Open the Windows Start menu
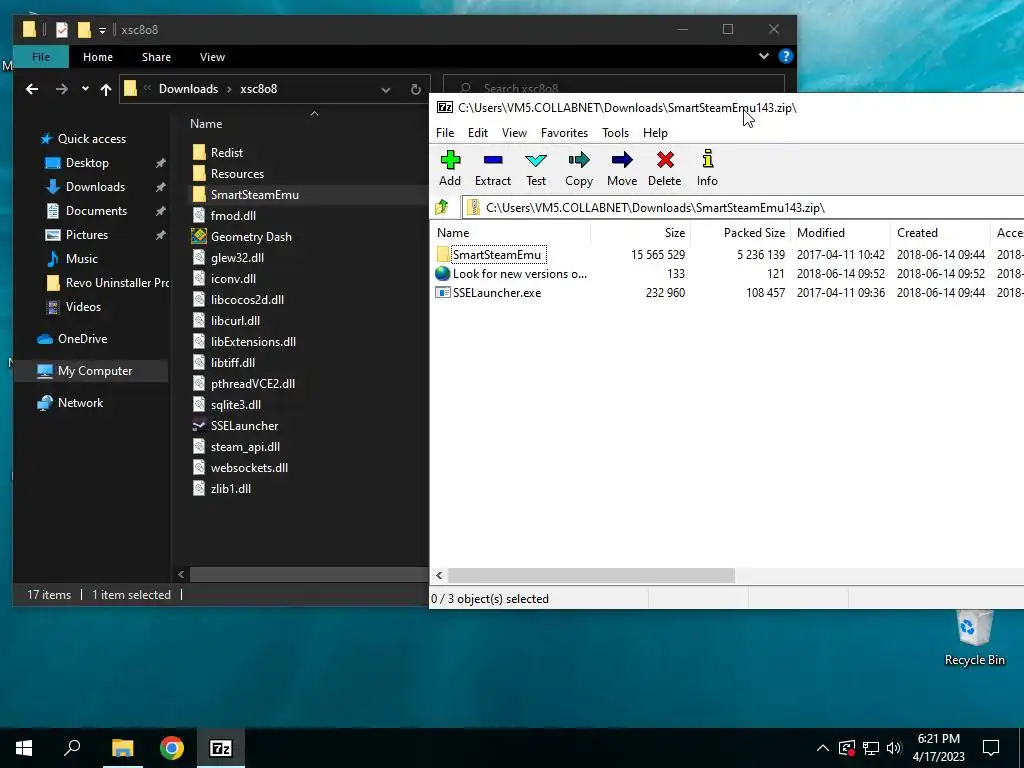Viewport: 1024px width, 768px height. (24, 748)
